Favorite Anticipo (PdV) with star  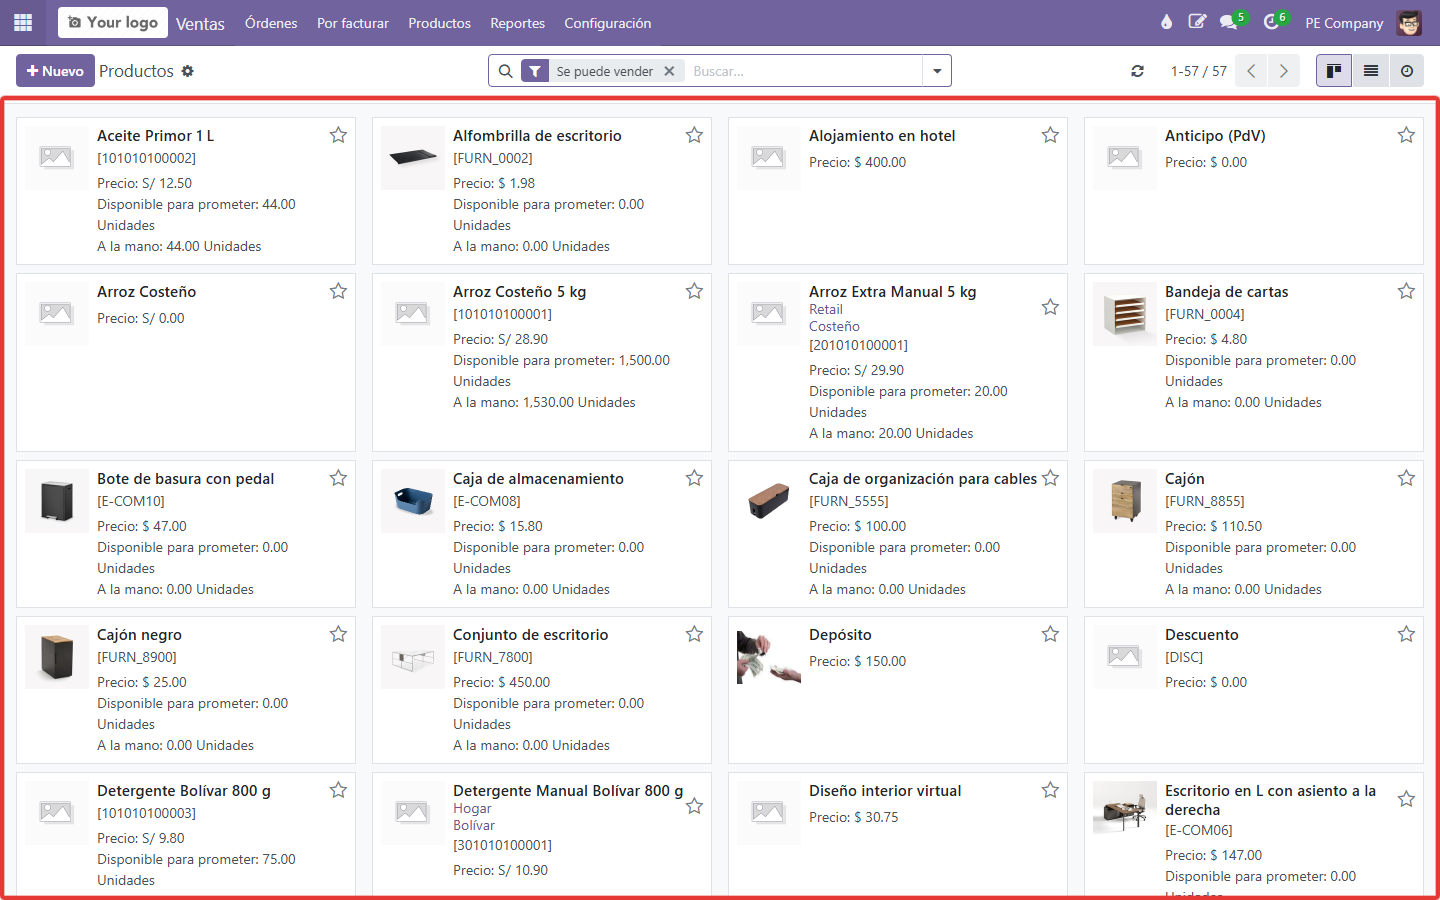[1406, 135]
